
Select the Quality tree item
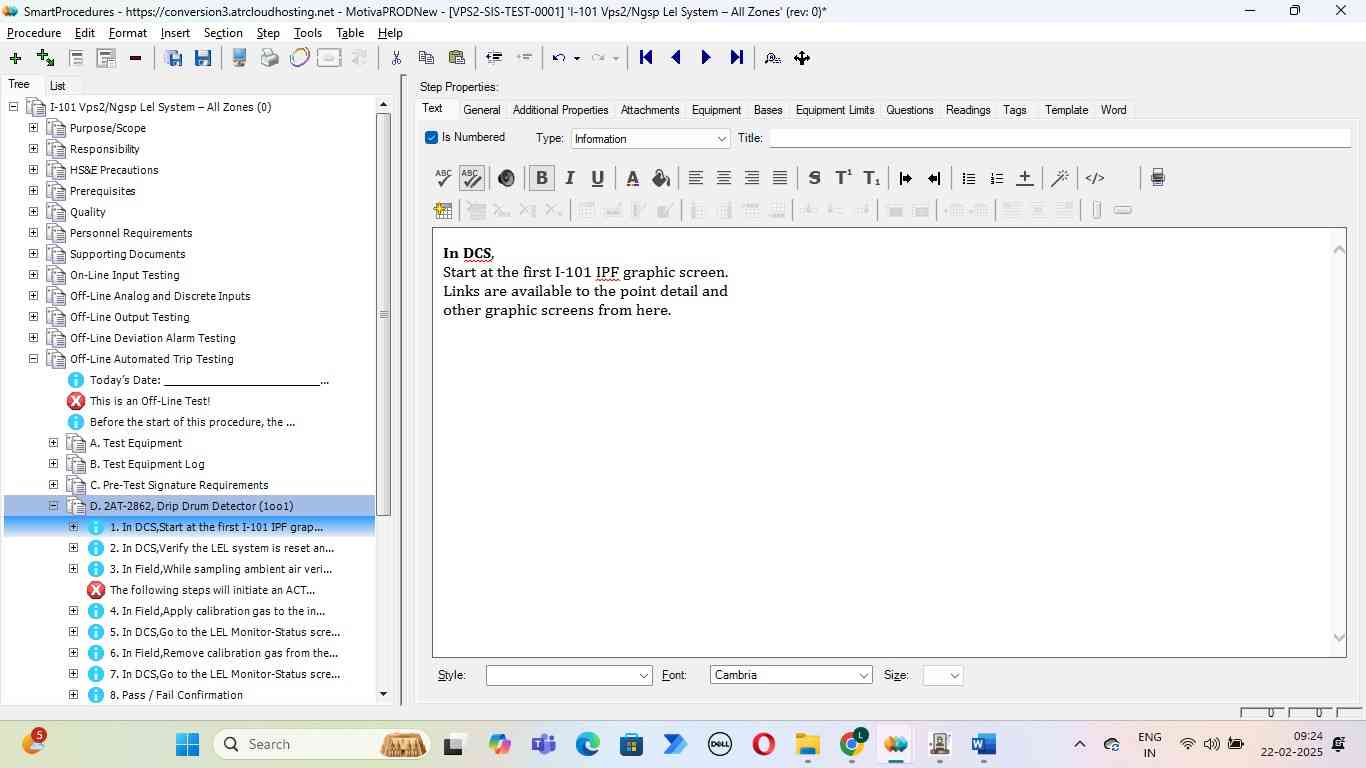pyautogui.click(x=88, y=212)
